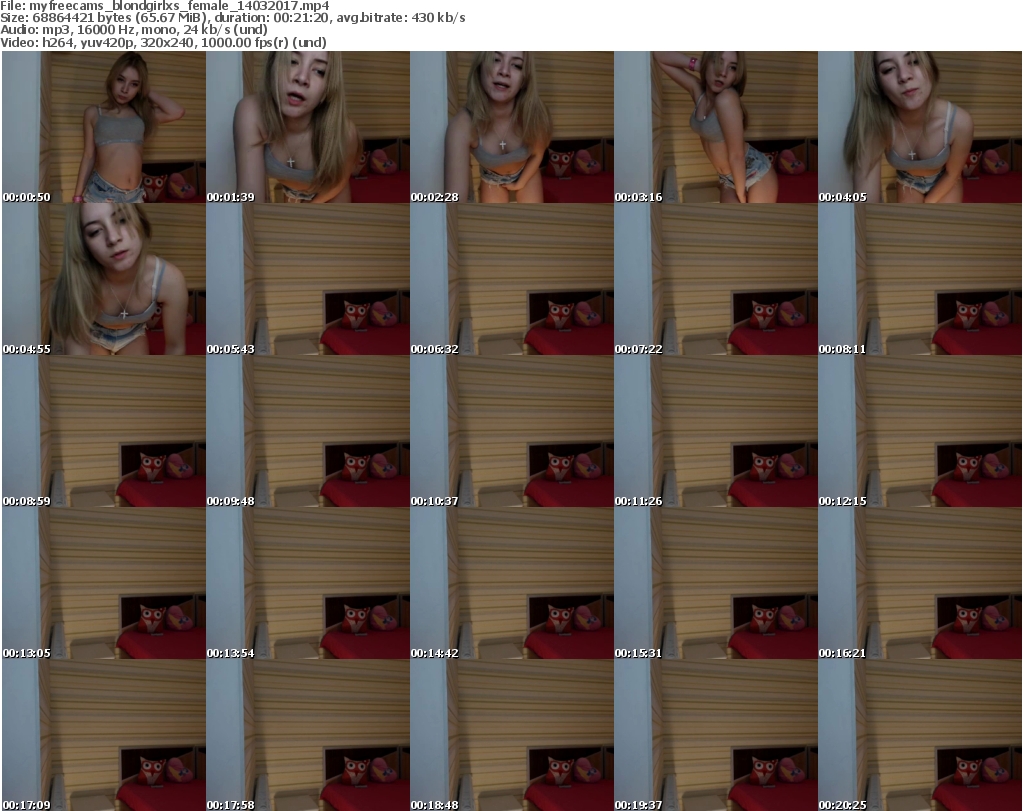Pick the frame marked 00:11:26
Image resolution: width=1024 pixels, height=811 pixels.
(716, 432)
